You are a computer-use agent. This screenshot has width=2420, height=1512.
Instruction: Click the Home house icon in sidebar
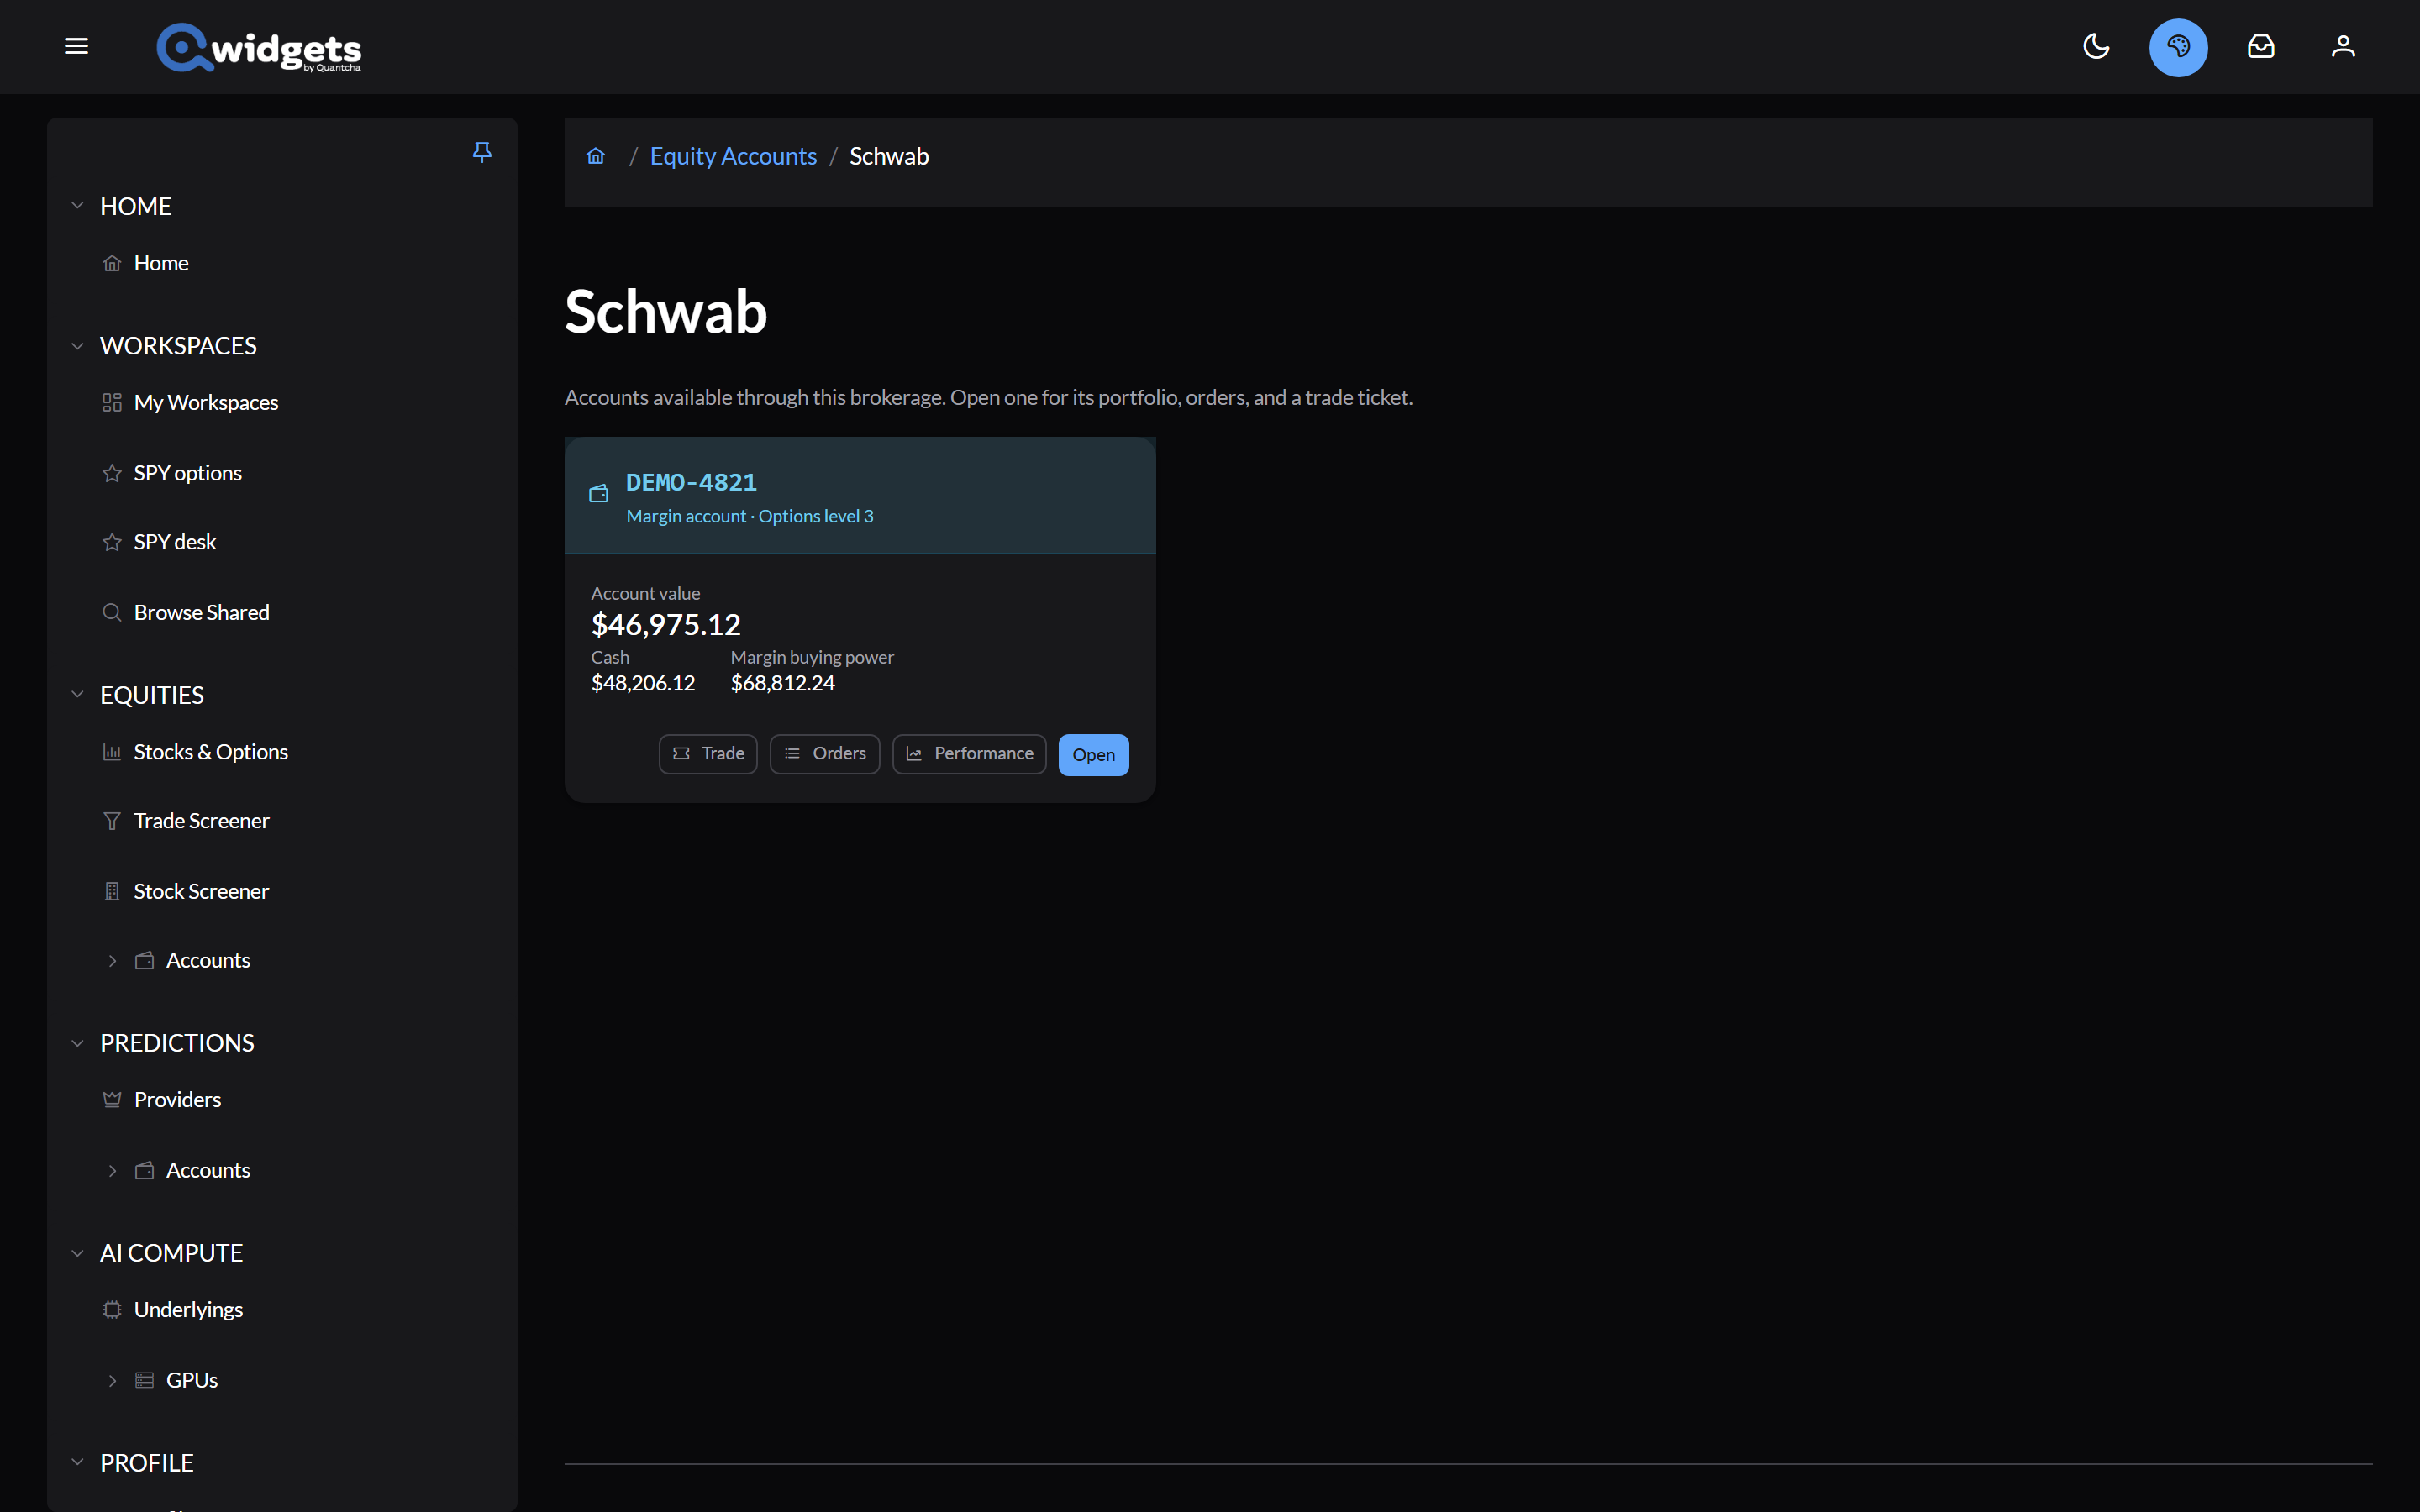coord(112,263)
